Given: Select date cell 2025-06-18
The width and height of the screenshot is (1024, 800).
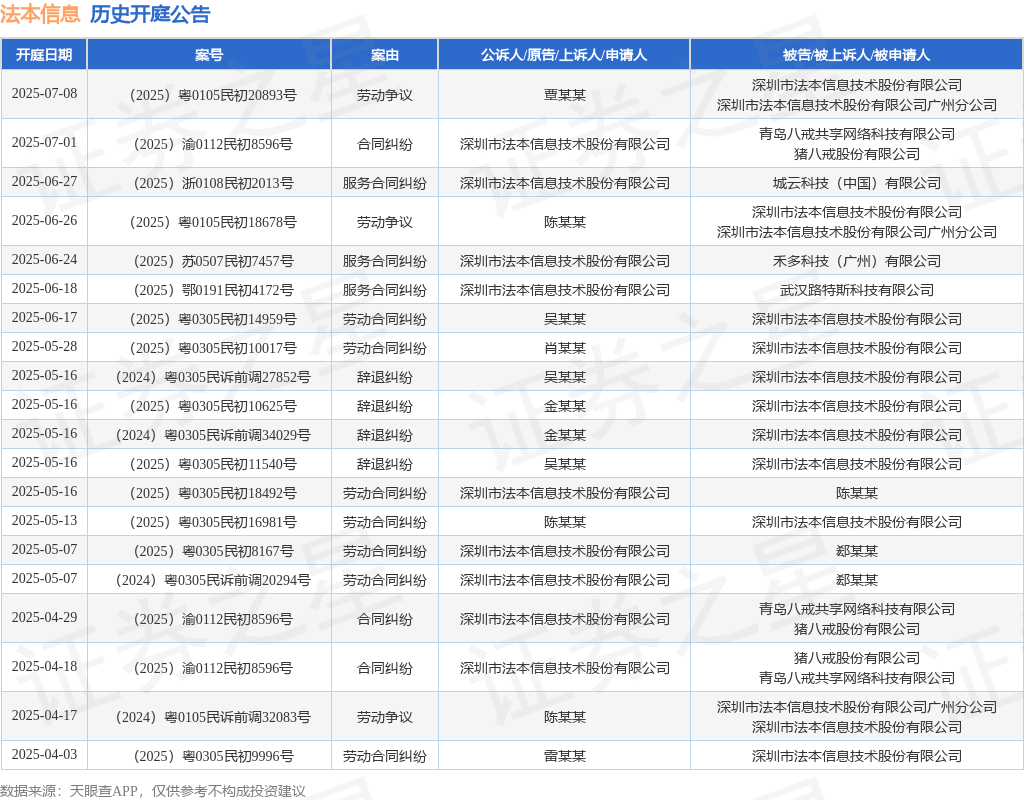Looking at the screenshot, I should tap(44, 289).
